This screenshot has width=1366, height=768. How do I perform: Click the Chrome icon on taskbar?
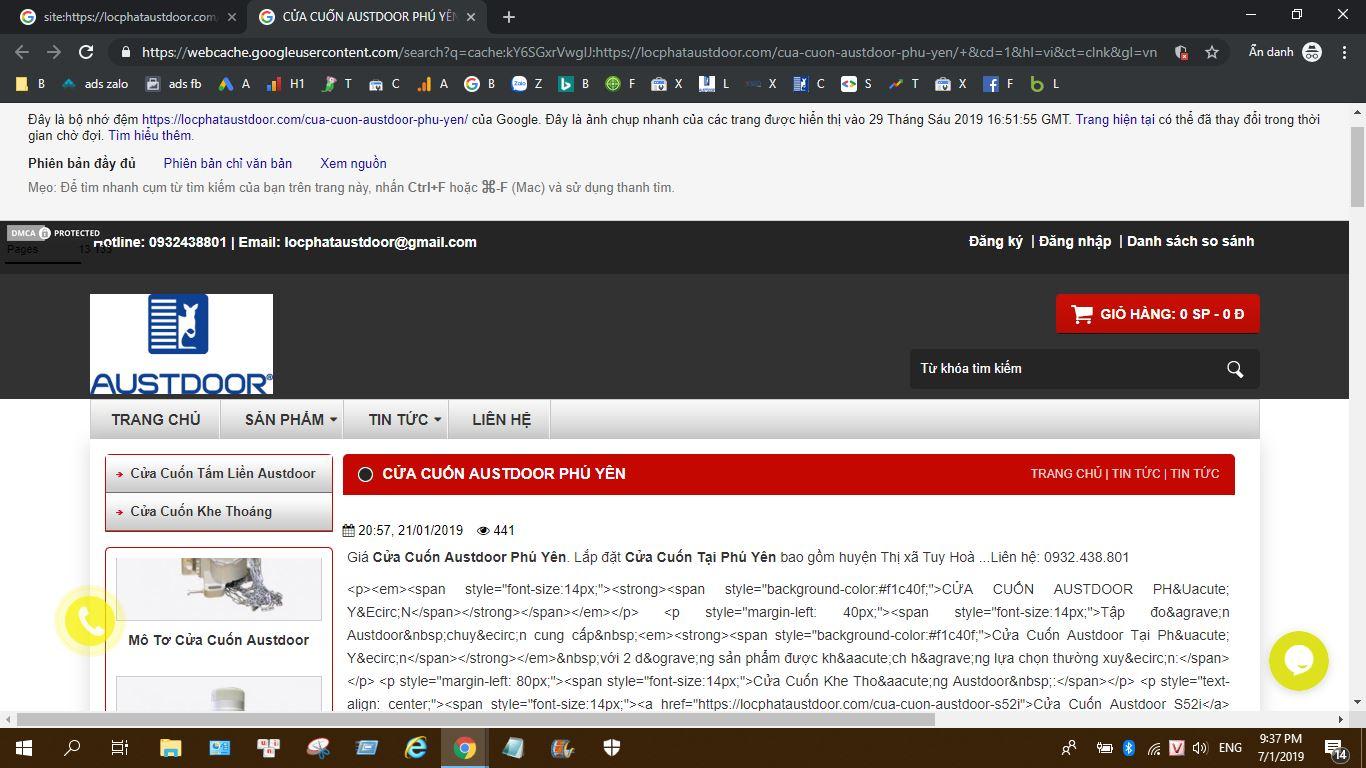click(464, 747)
